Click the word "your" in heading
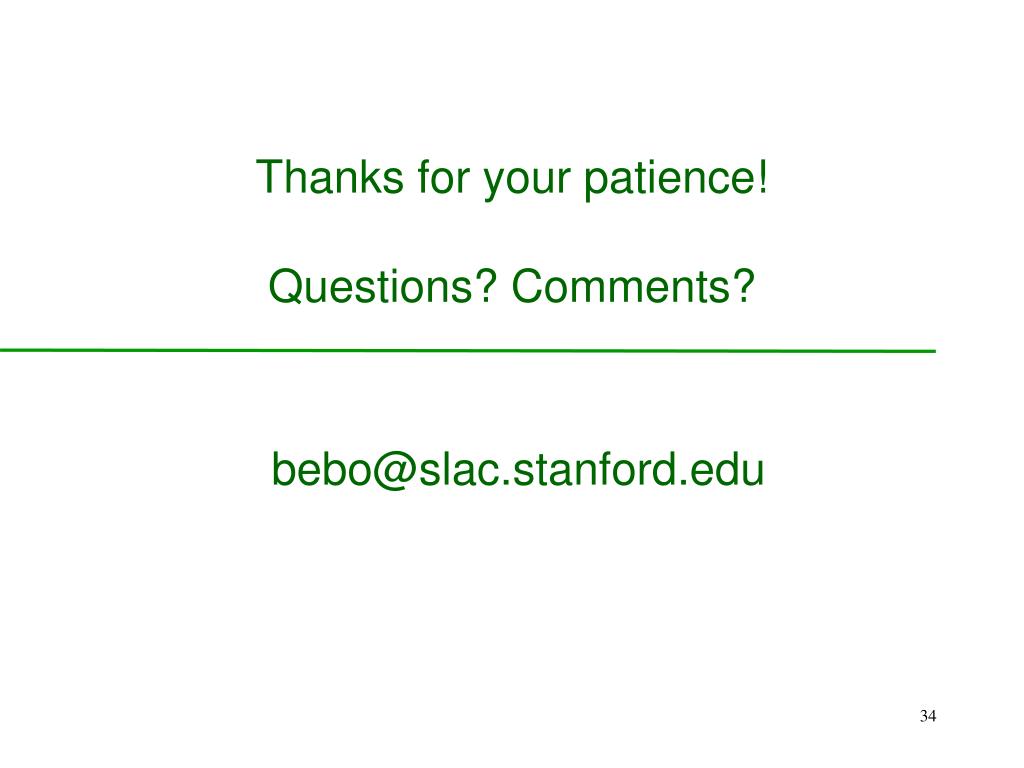The image size is (1024, 768). pyautogui.click(x=526, y=183)
